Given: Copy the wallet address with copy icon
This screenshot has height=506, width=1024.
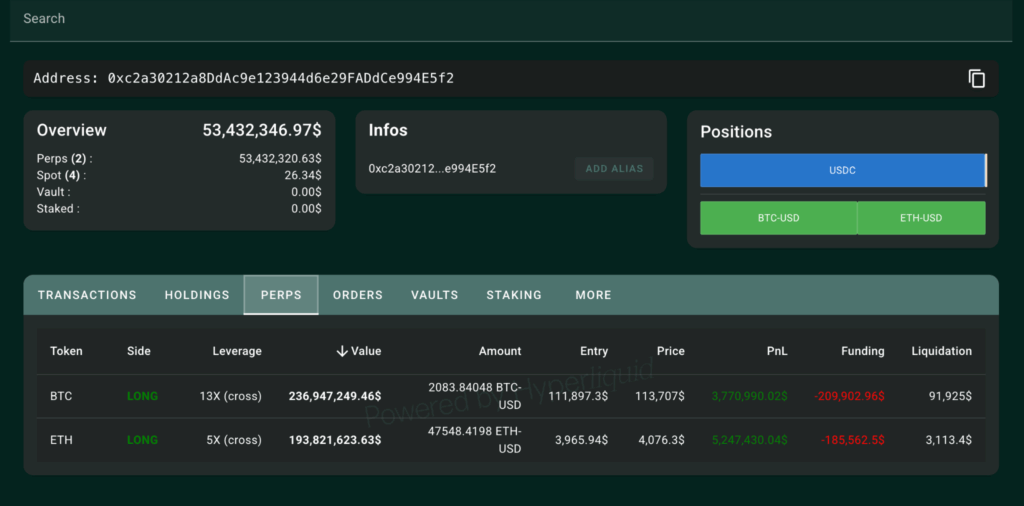Looking at the screenshot, I should [977, 79].
